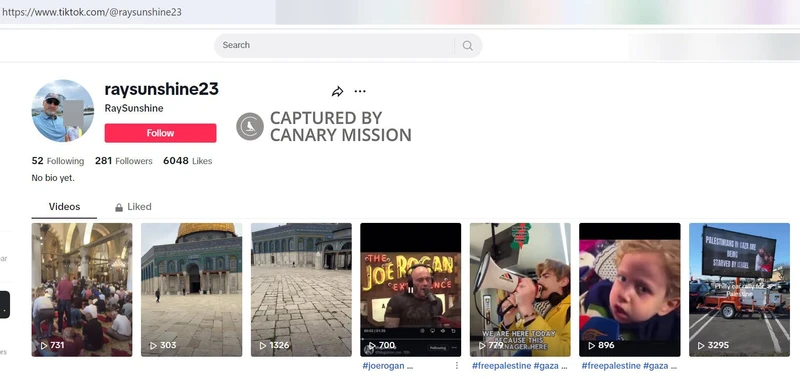Switch to the Videos tab
Image resolution: width=800 pixels, height=378 pixels.
(x=64, y=207)
